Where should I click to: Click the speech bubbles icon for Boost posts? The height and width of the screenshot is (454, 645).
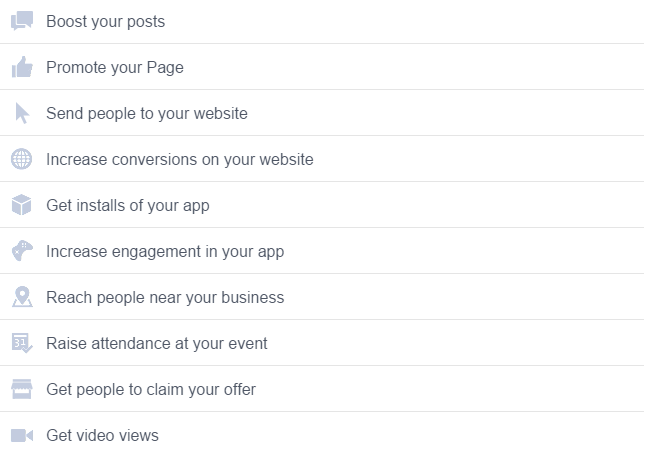pyautogui.click(x=22, y=21)
